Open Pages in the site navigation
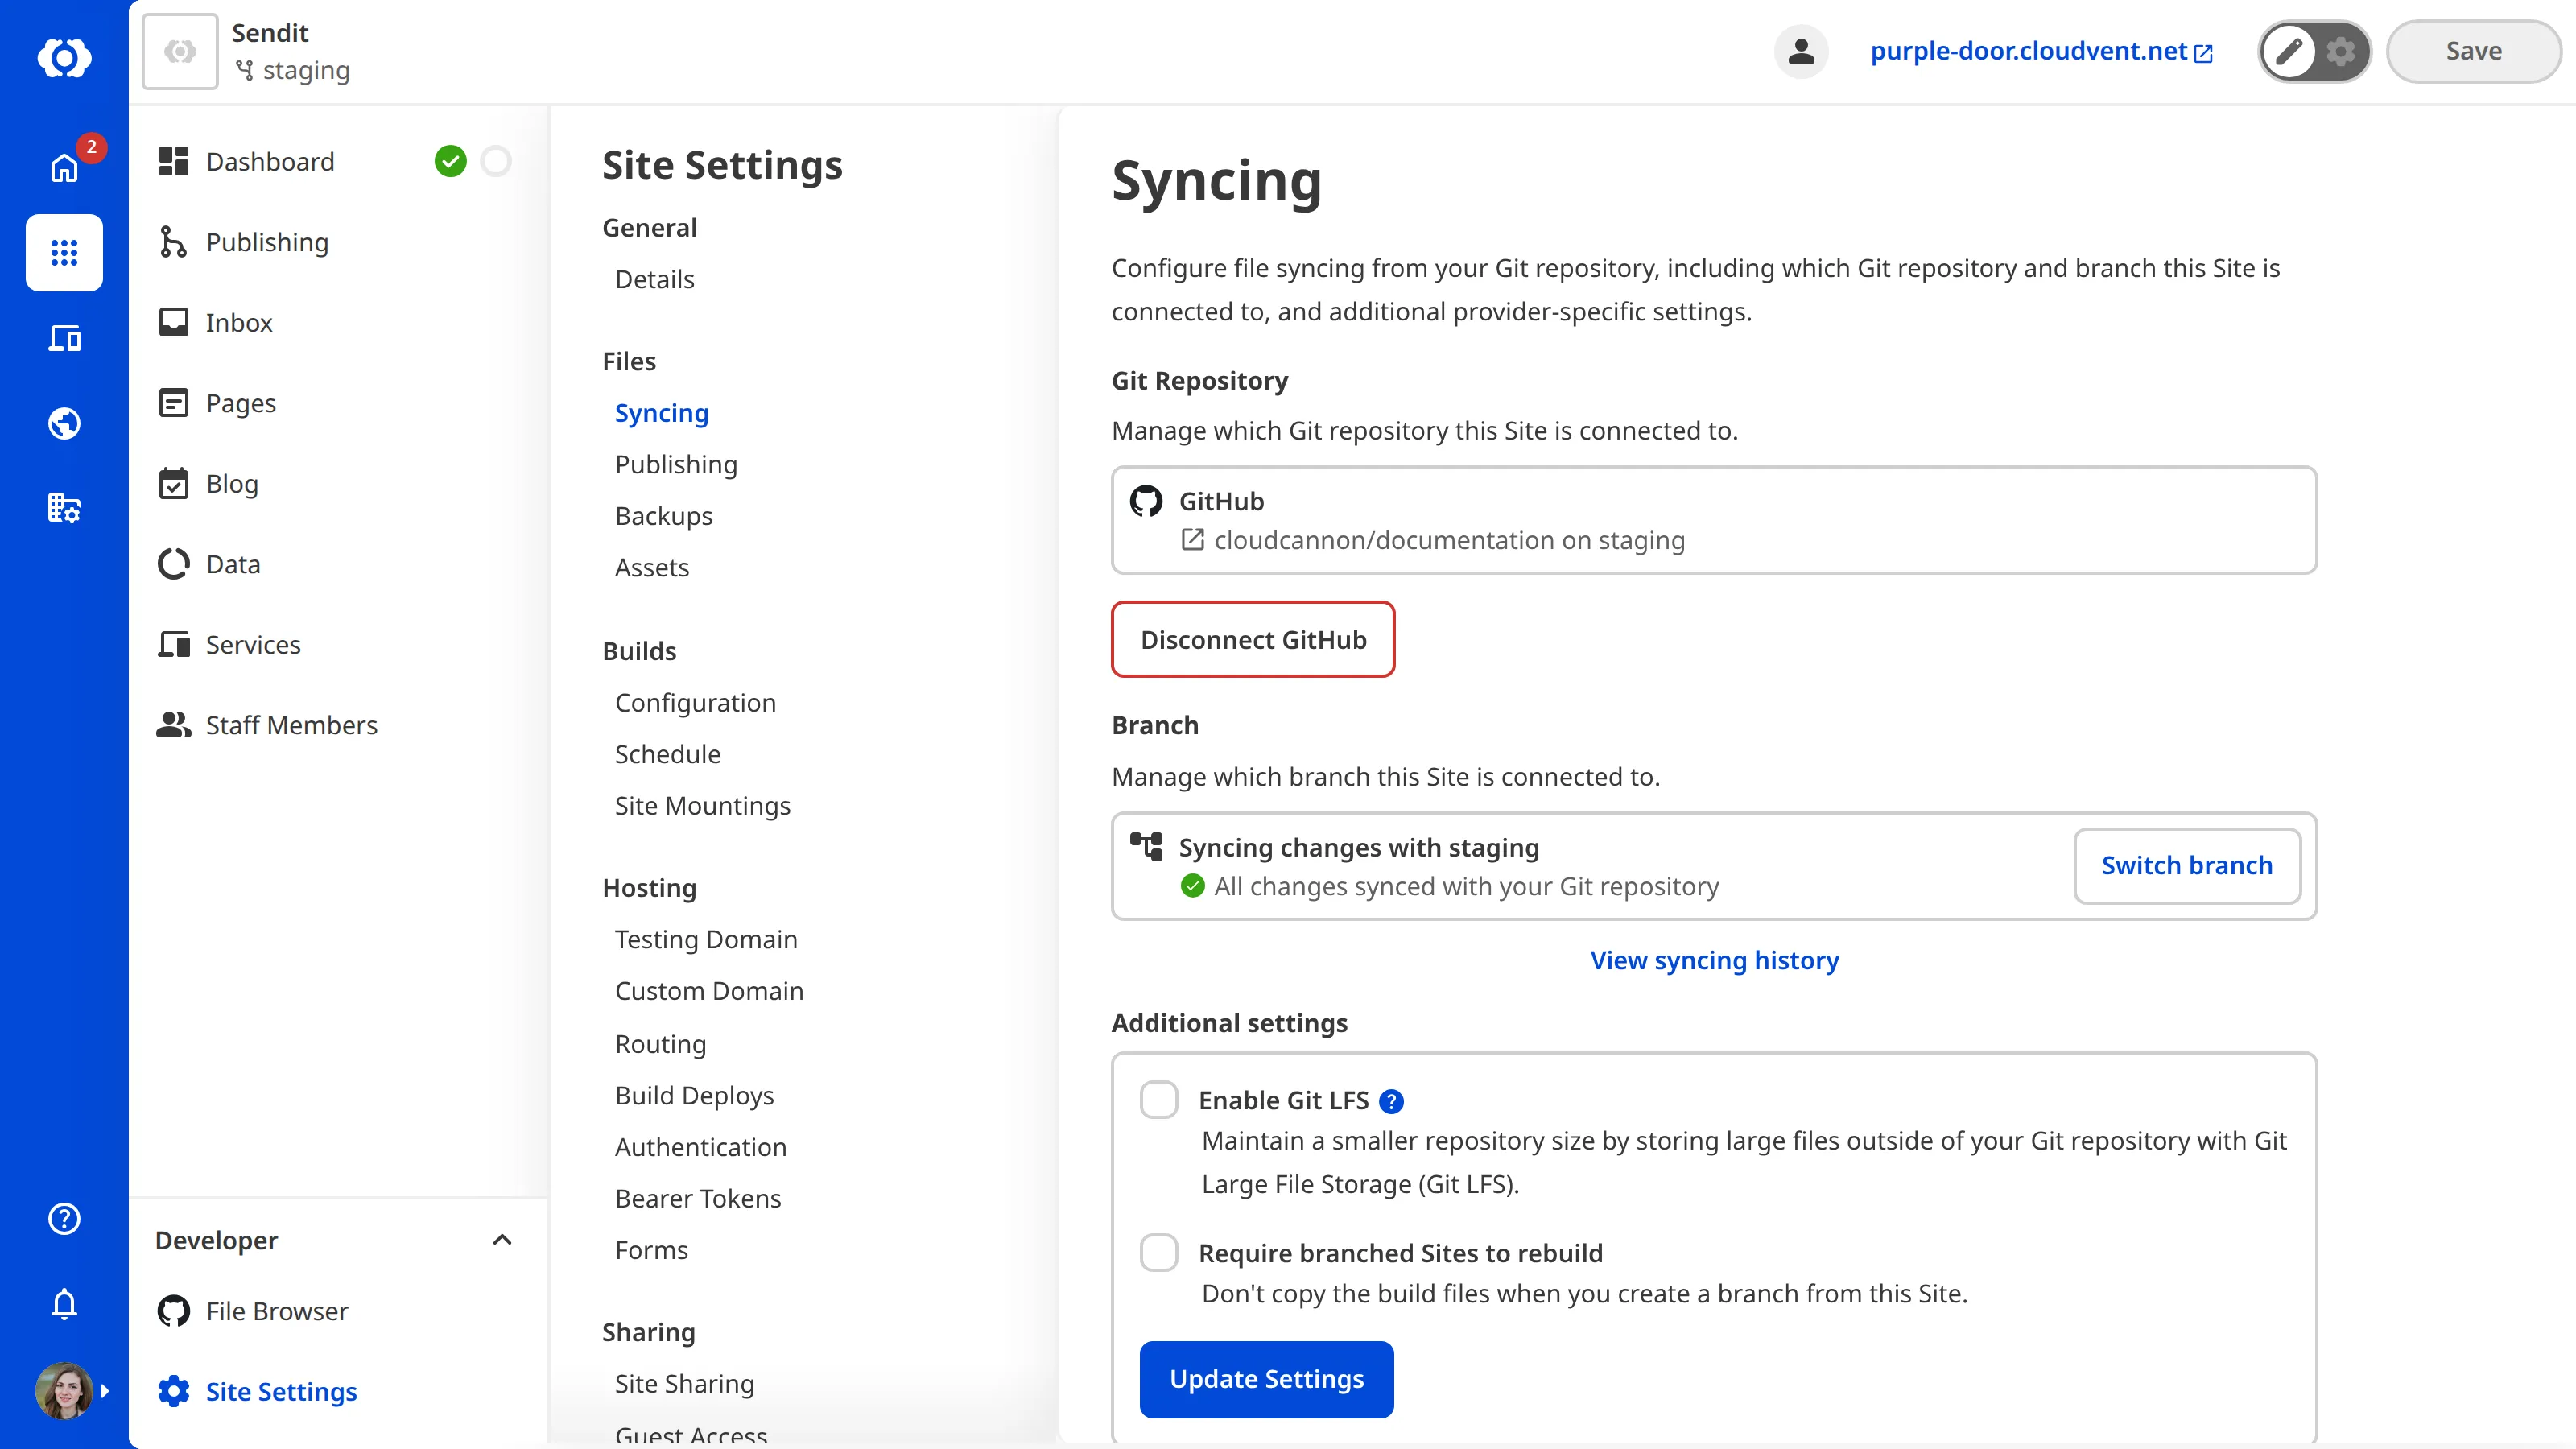The image size is (2576, 1449). pyautogui.click(x=241, y=403)
